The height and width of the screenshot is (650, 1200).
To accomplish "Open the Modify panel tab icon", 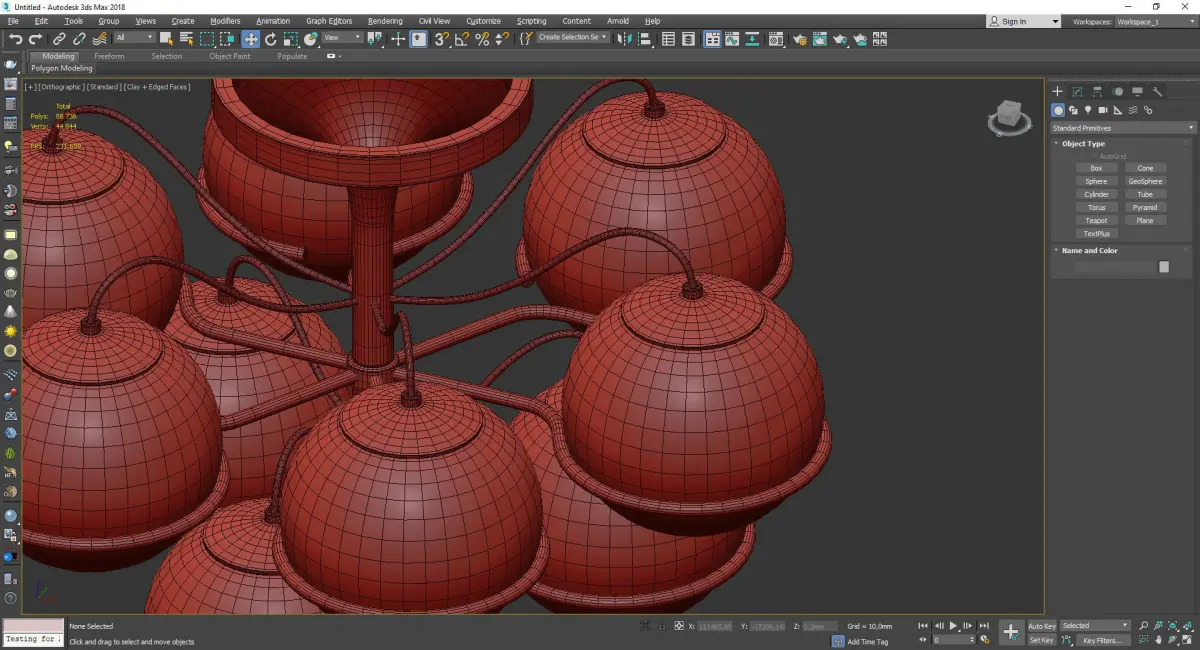I will click(1077, 92).
